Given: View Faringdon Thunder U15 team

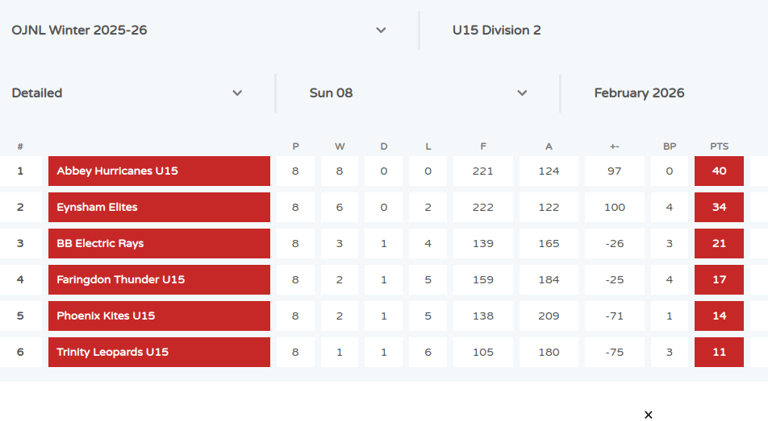Looking at the screenshot, I should [x=159, y=280].
